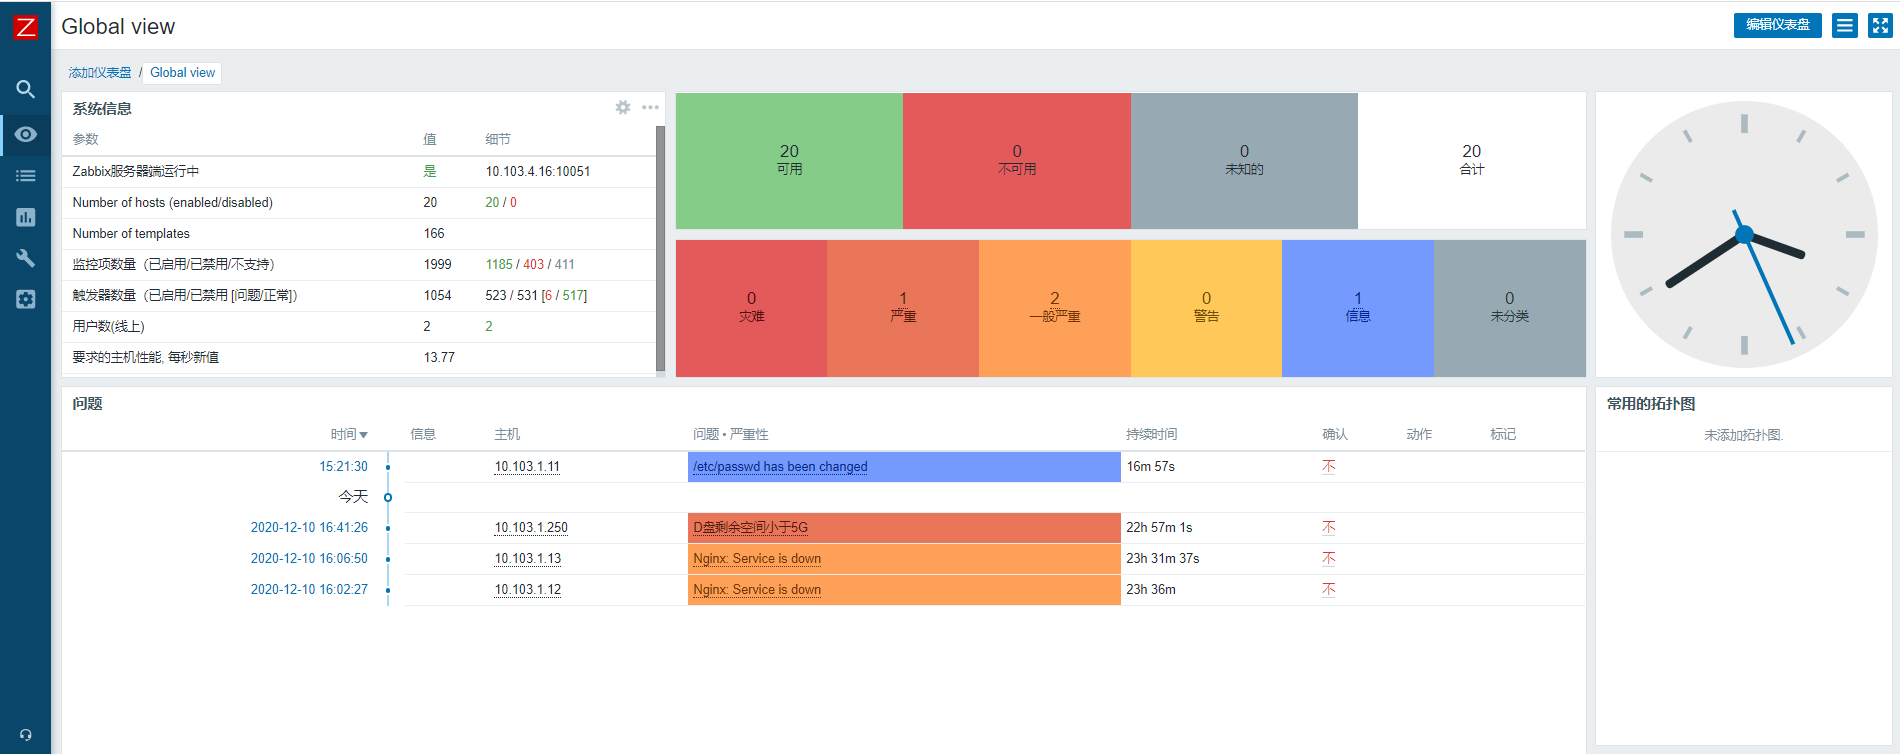Image resolution: width=1900 pixels, height=754 pixels.
Task: Acknowledge the 10.103.1.12 Nginx problem
Action: [x=1328, y=590]
